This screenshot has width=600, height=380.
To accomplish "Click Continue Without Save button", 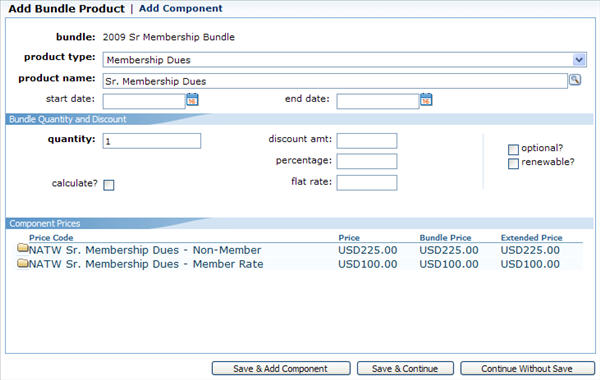I will pyautogui.click(x=527, y=369).
